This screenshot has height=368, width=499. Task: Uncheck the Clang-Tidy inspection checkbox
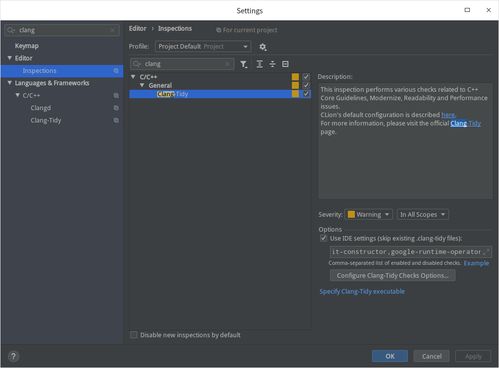click(306, 94)
